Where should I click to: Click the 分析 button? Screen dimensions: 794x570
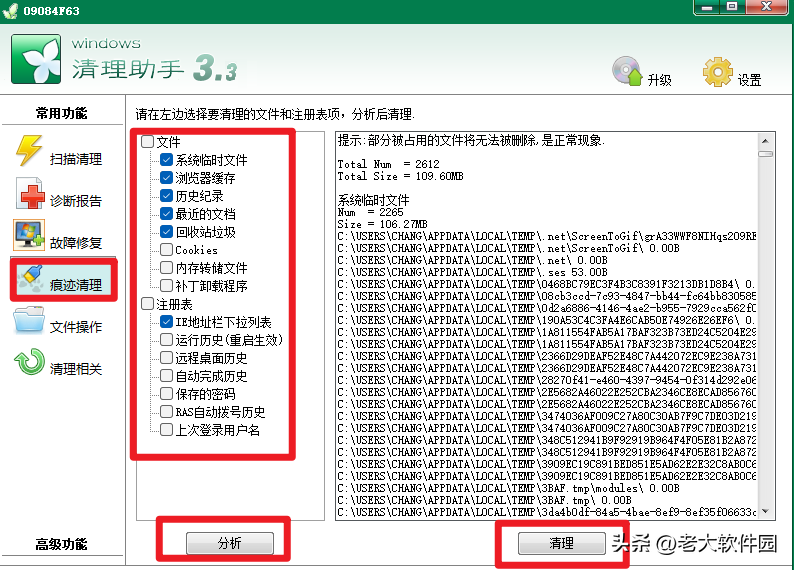pyautogui.click(x=230, y=543)
